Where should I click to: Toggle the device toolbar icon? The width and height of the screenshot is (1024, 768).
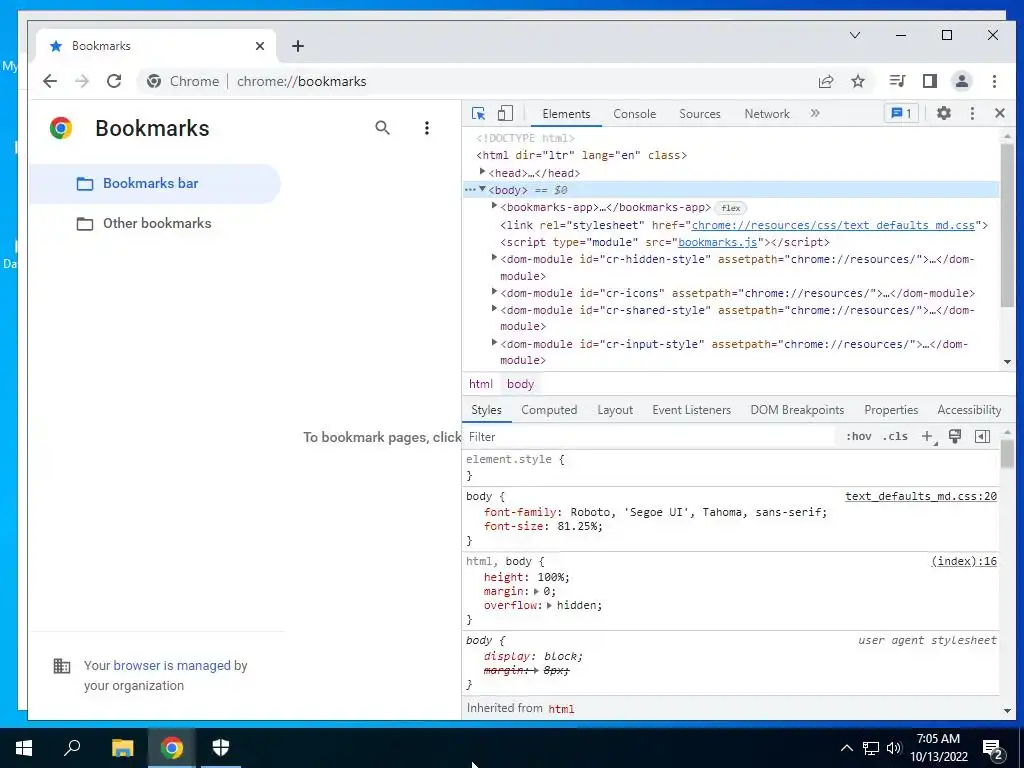pos(505,114)
